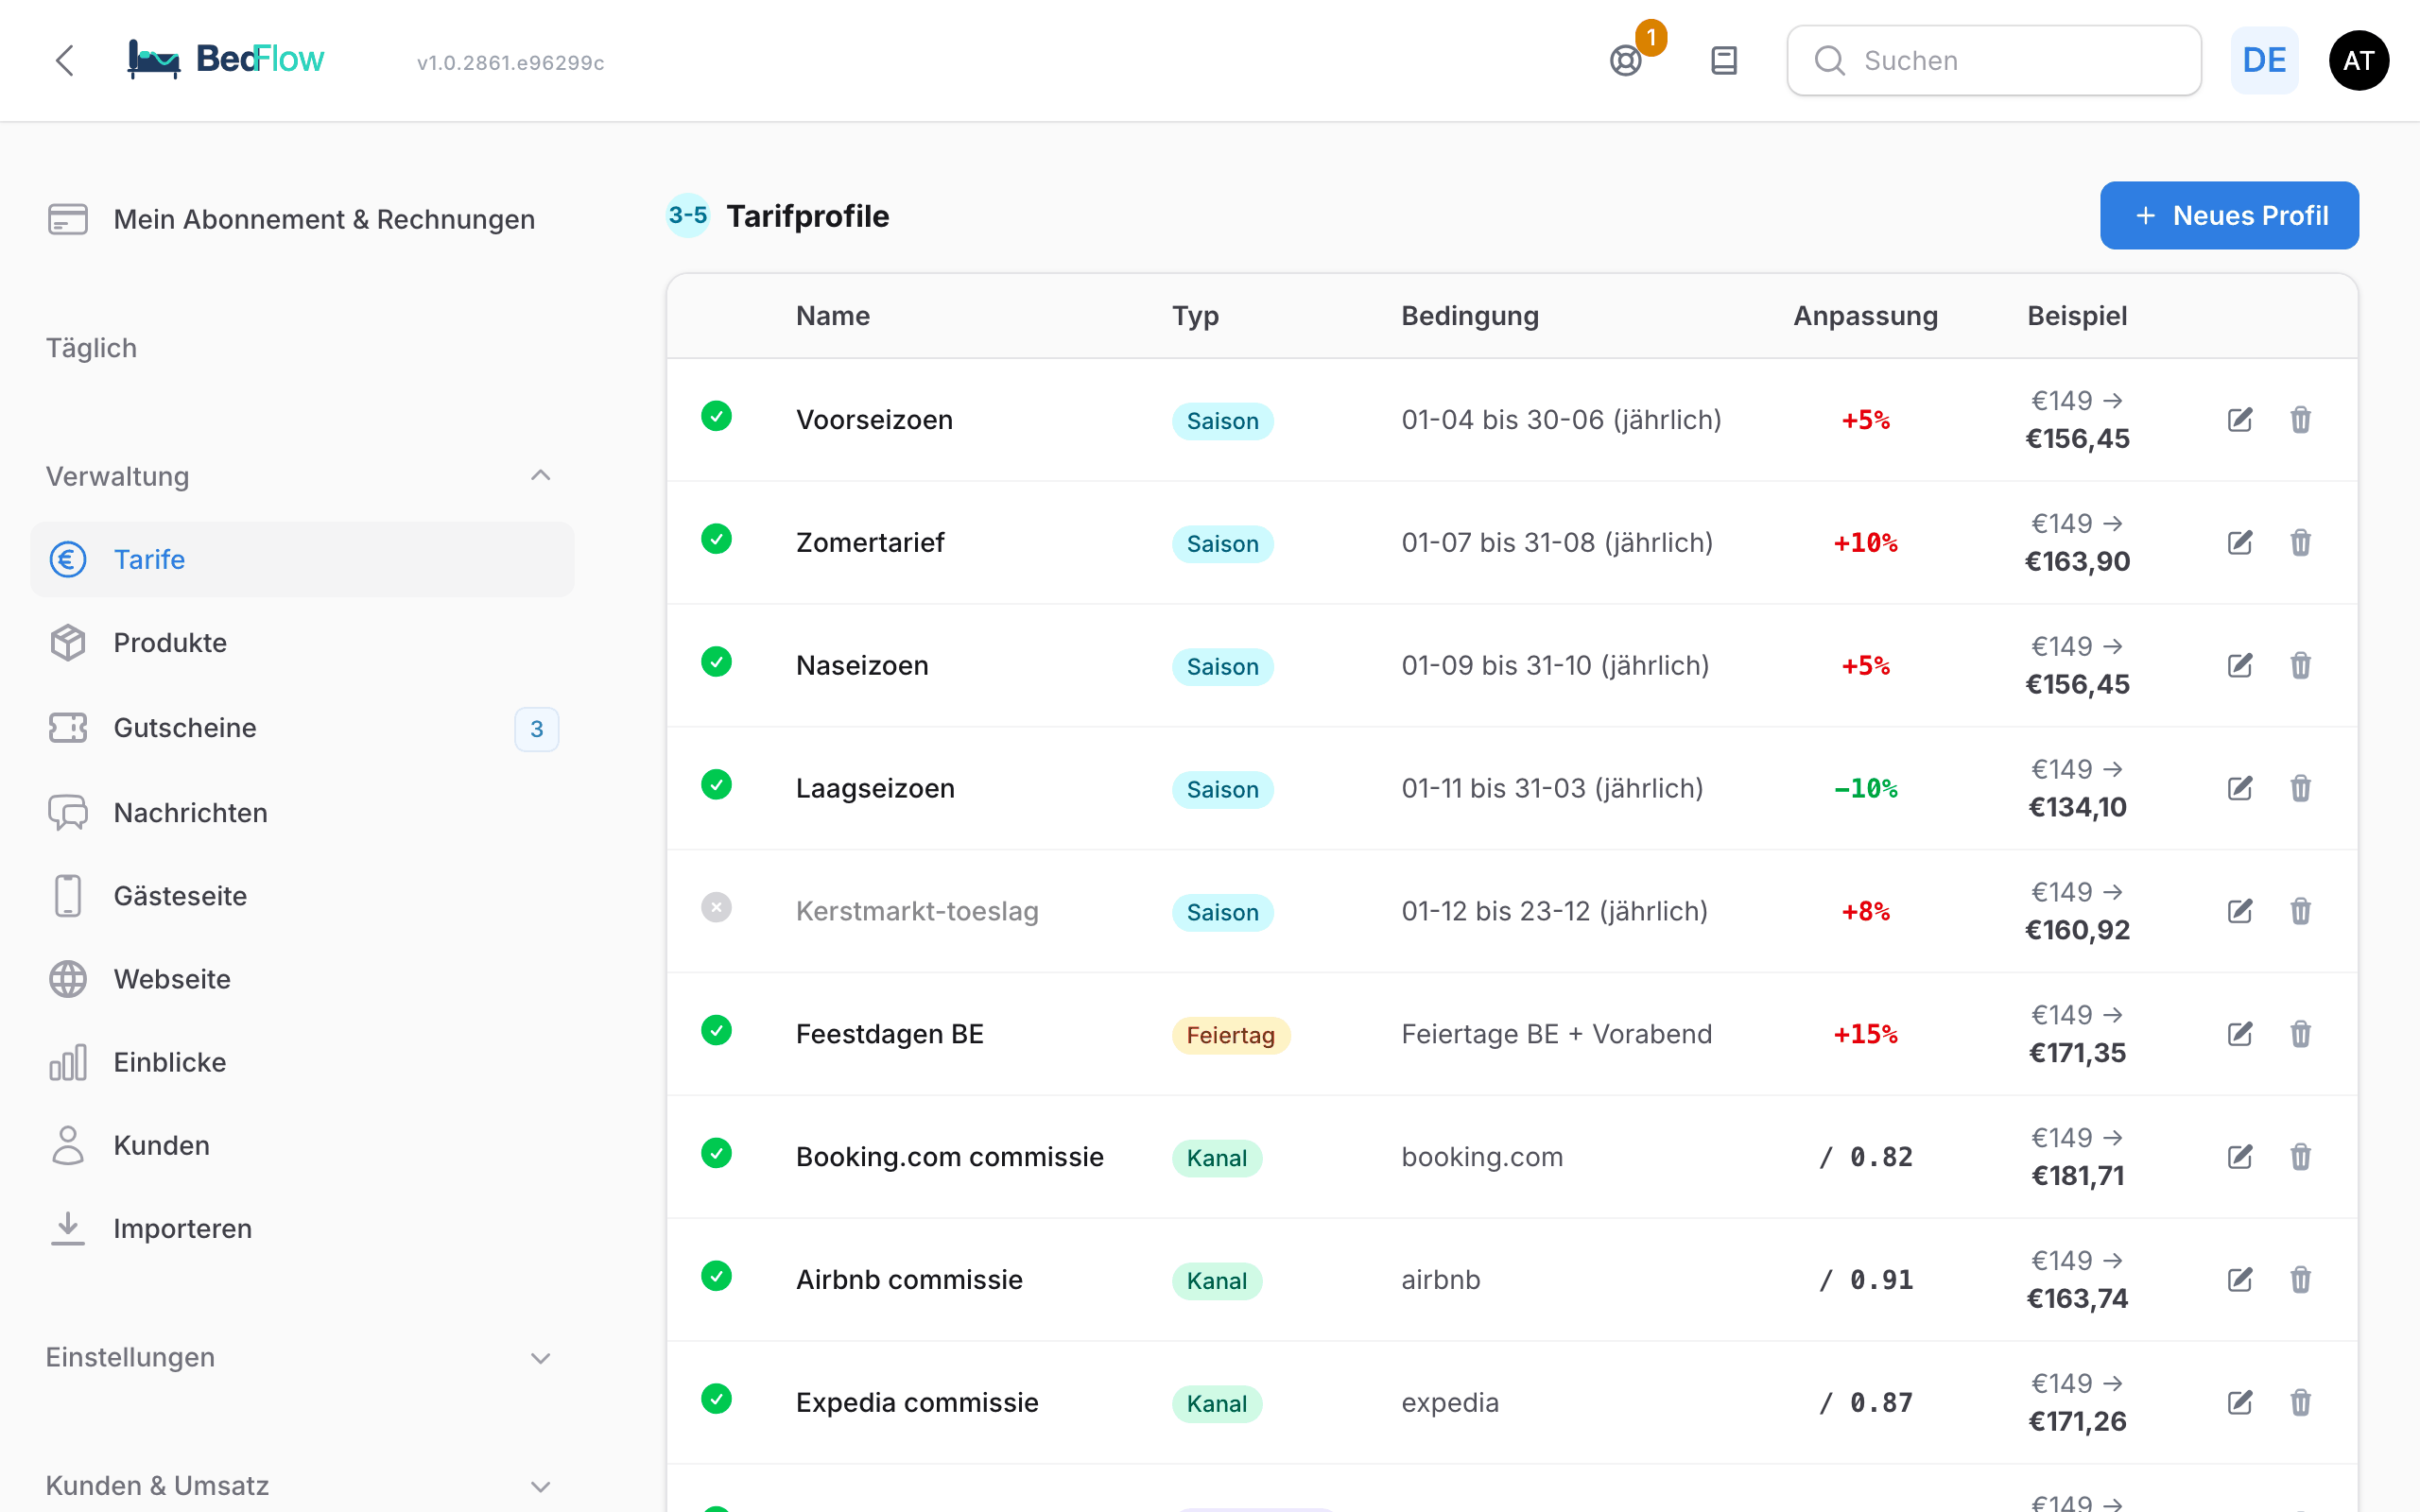Edit the Airbnb commissie profile

(x=2240, y=1280)
